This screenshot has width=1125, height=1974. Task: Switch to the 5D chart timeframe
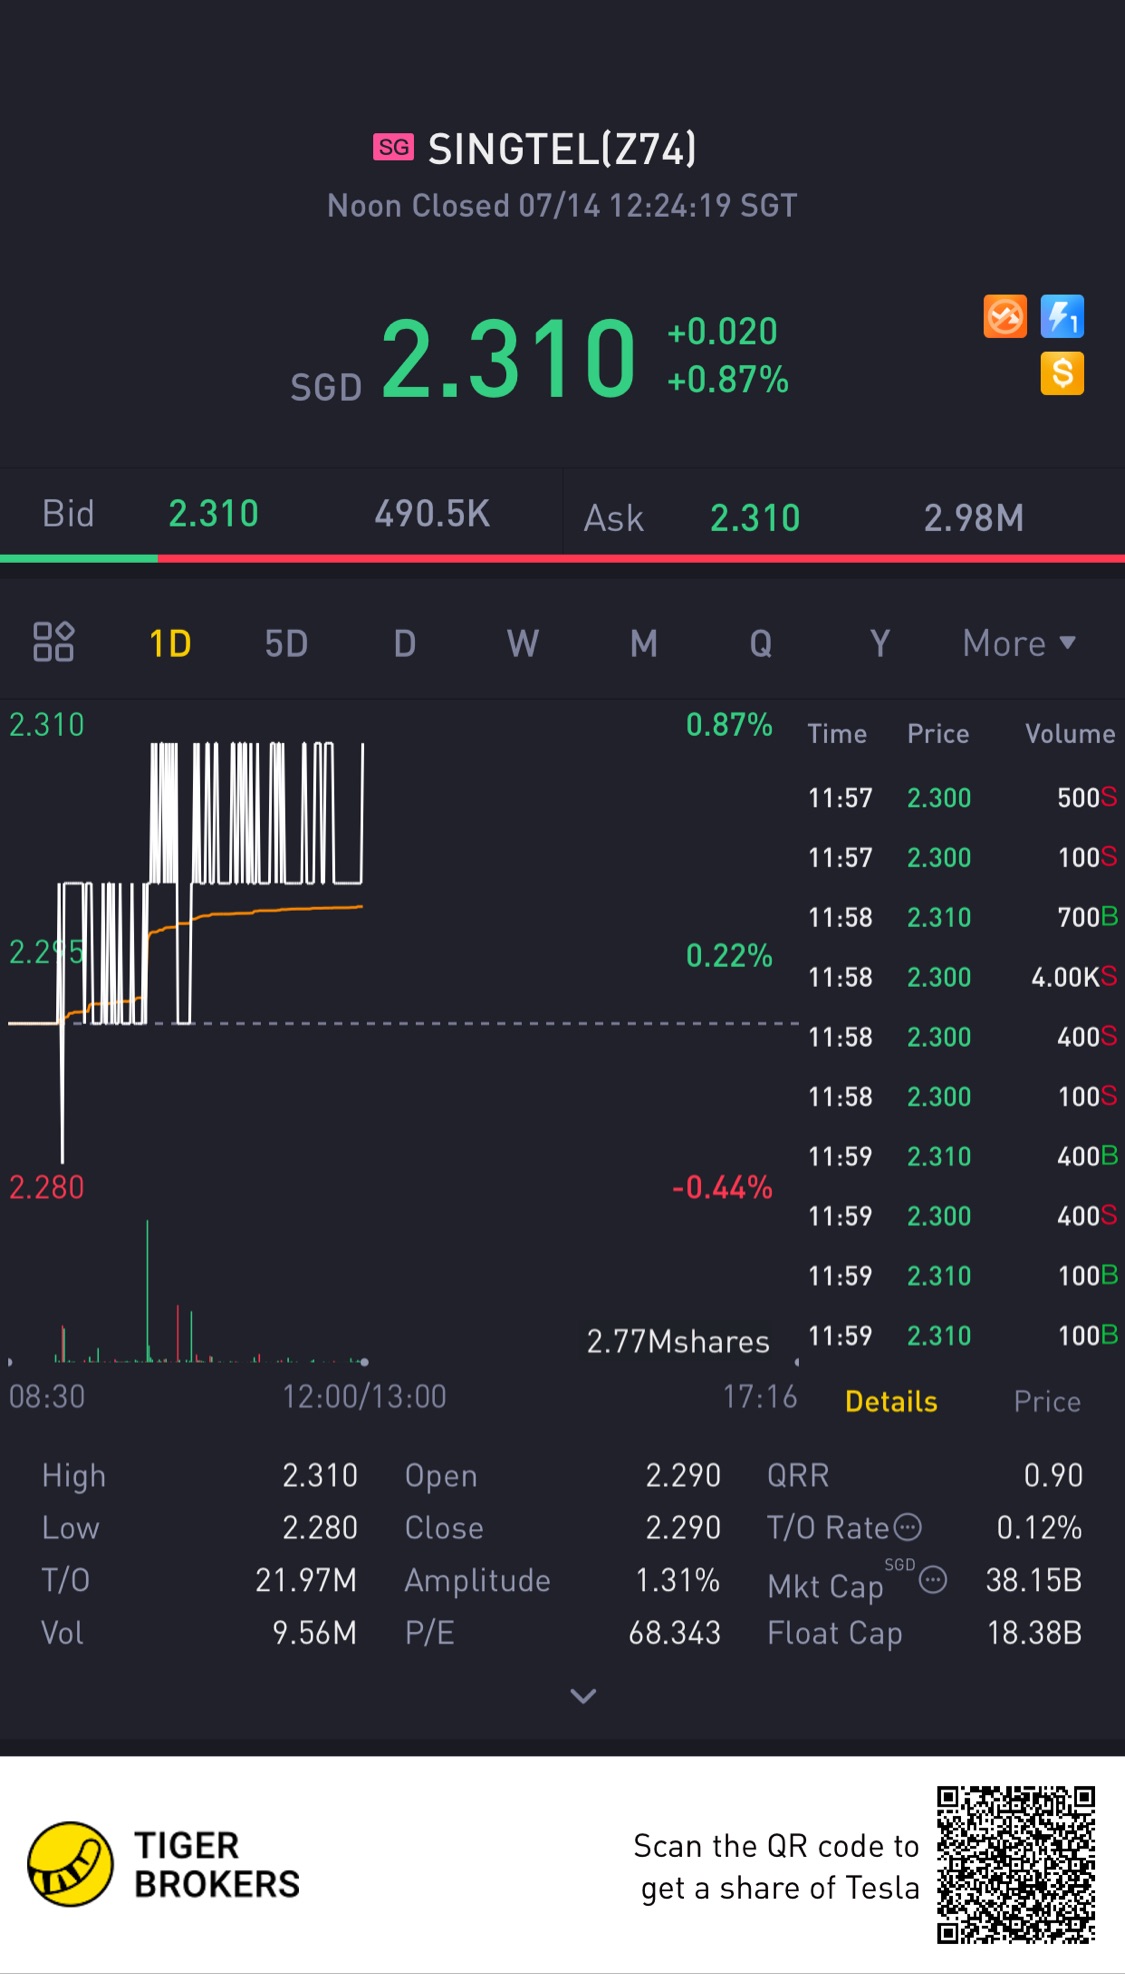pyautogui.click(x=286, y=643)
